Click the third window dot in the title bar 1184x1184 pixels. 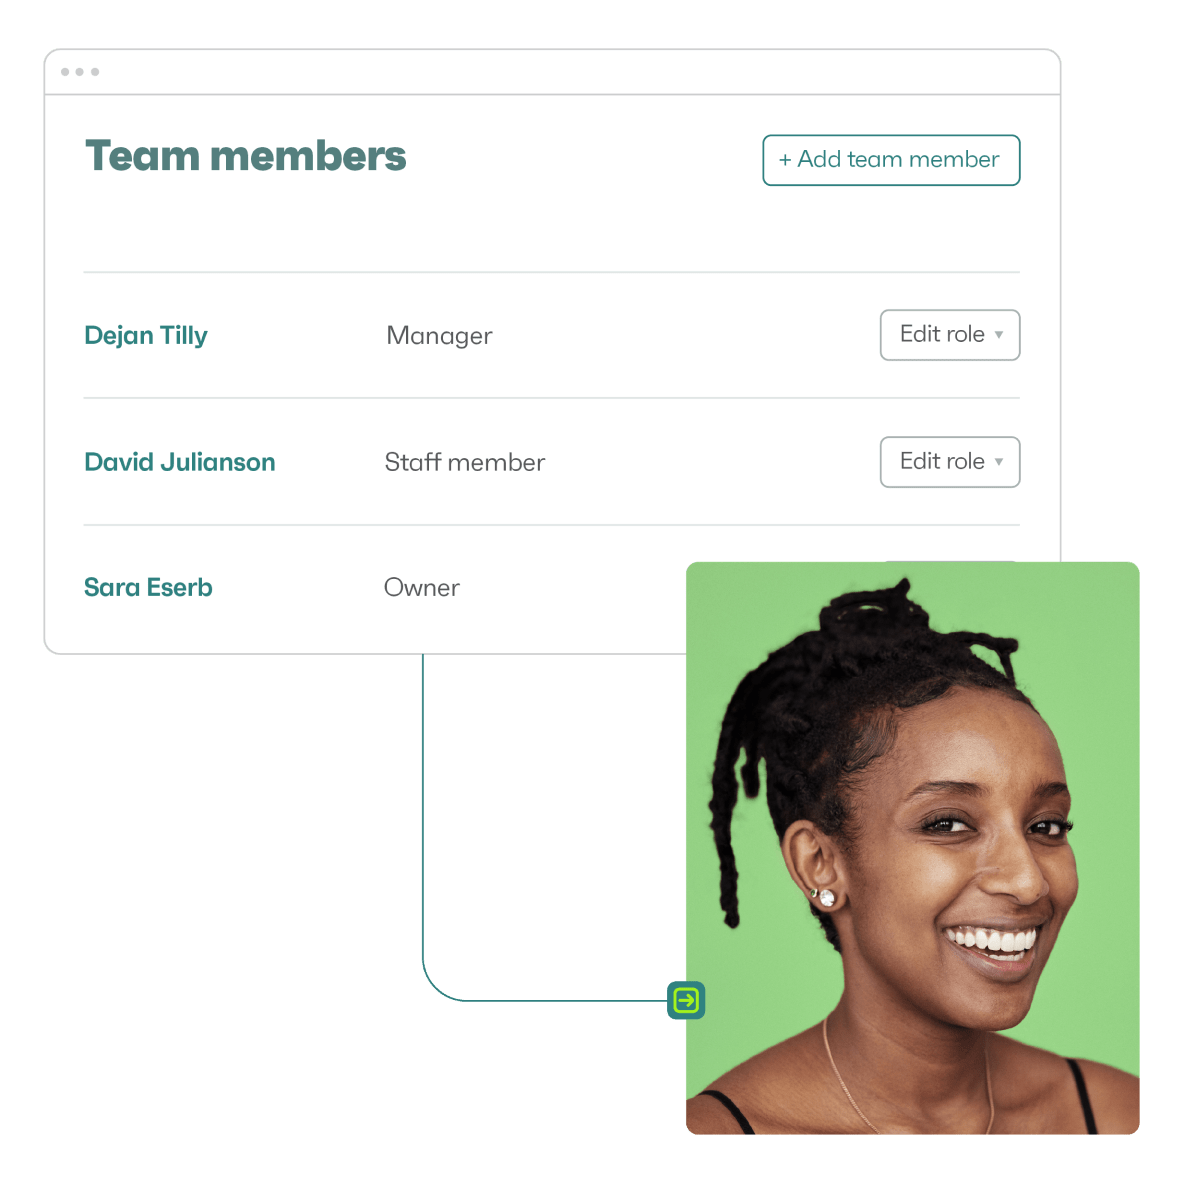[94, 72]
